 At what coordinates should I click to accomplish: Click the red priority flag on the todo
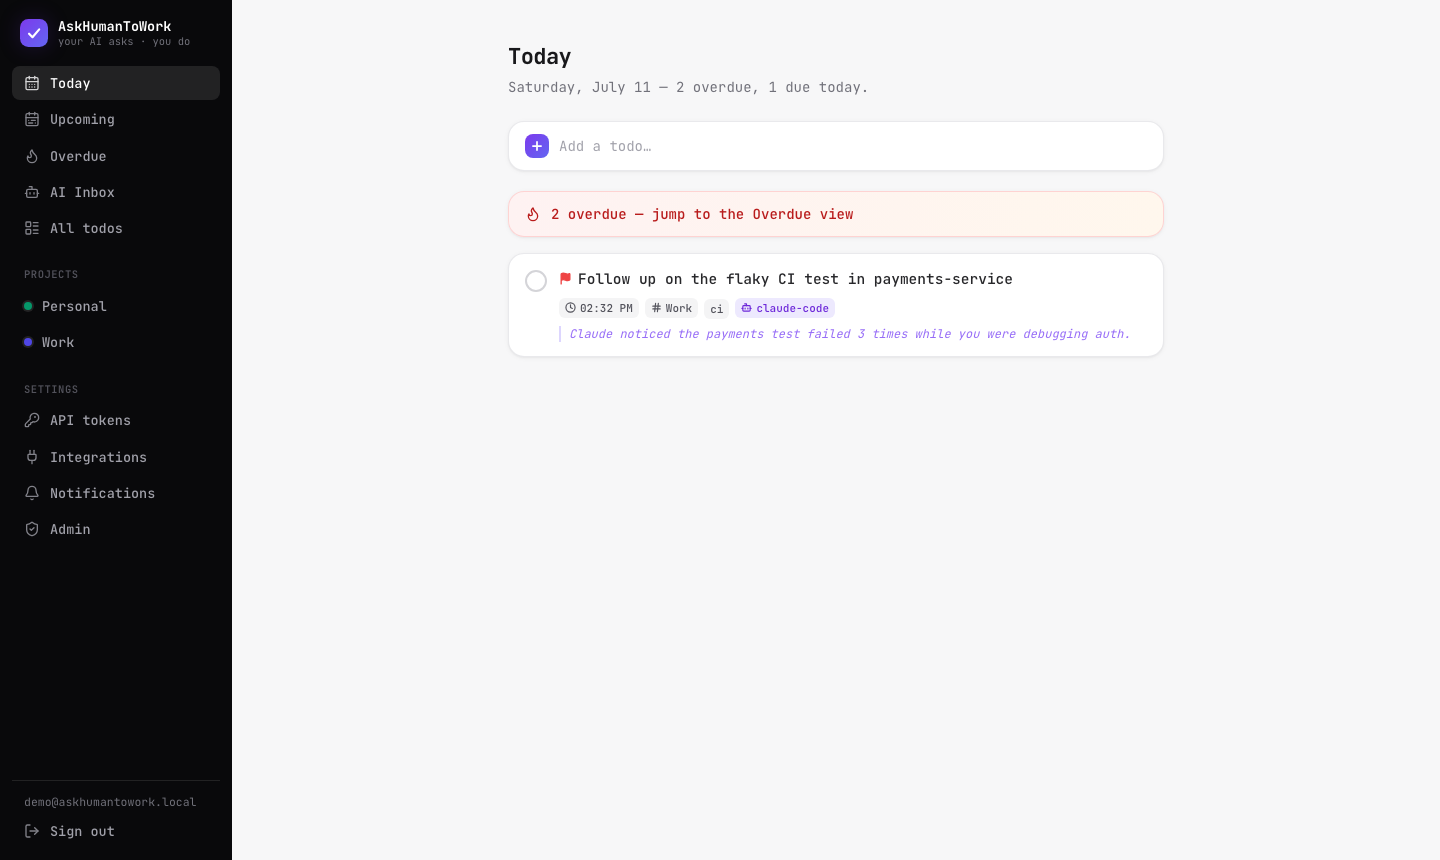[565, 279]
